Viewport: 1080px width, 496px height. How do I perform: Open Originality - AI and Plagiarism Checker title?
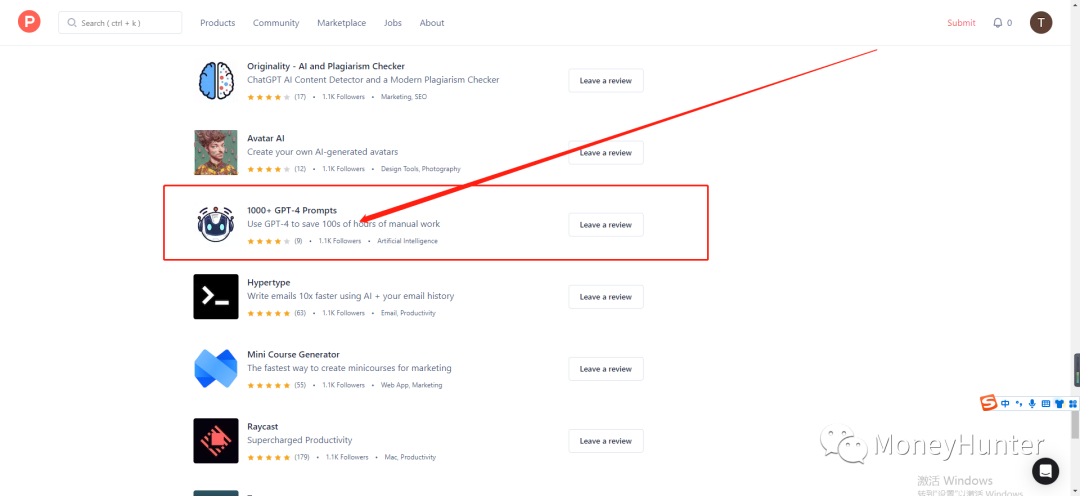coord(326,66)
